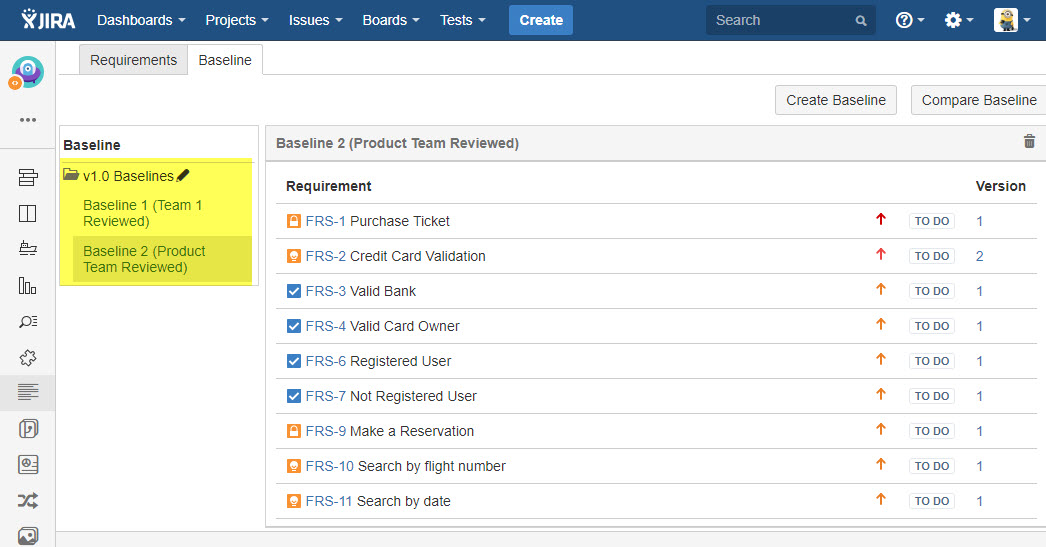Click the pencil icon beside v1.0 Baselines

183,176
